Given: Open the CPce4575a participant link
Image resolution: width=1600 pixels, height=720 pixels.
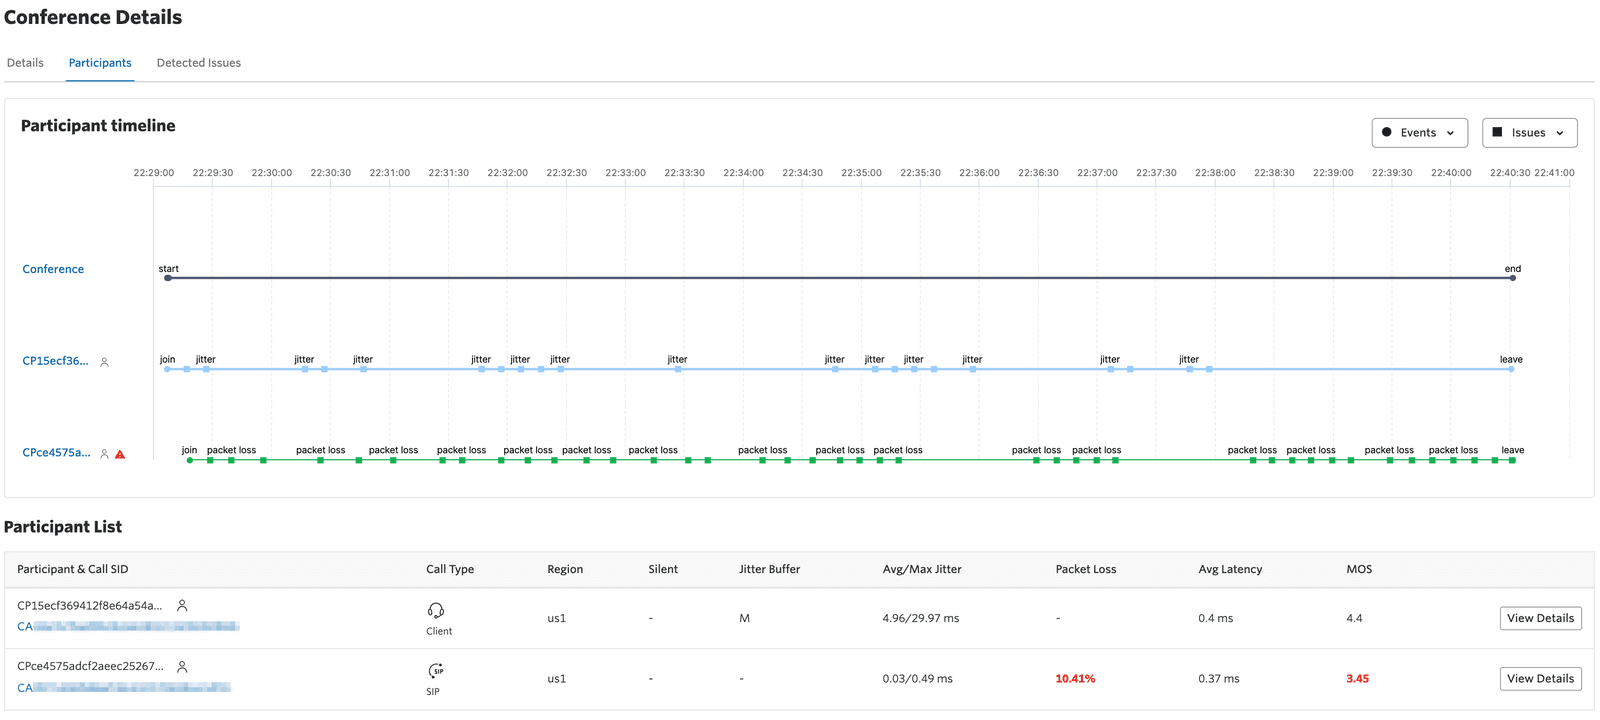Looking at the screenshot, I should click(x=56, y=453).
